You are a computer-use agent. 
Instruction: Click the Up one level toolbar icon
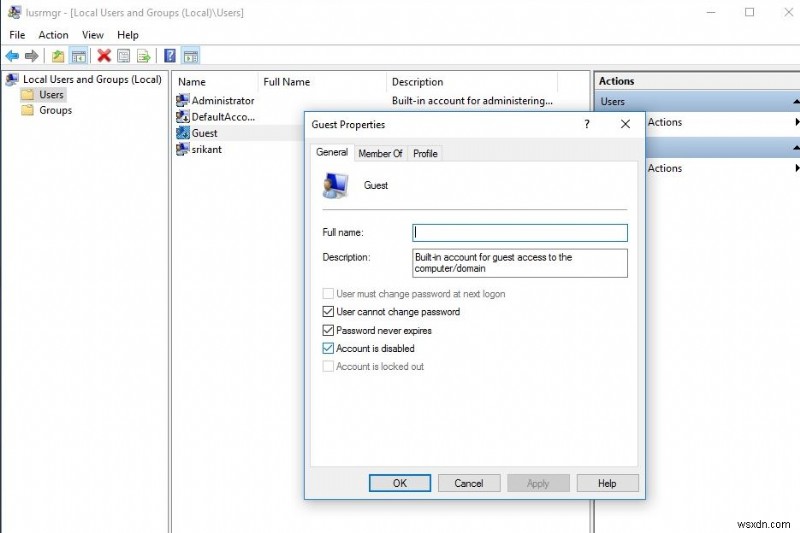coord(58,56)
